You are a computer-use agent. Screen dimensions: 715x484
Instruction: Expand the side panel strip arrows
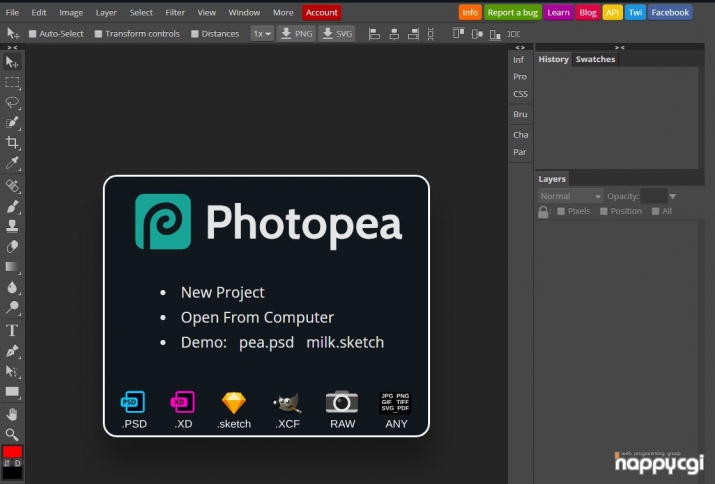[520, 47]
